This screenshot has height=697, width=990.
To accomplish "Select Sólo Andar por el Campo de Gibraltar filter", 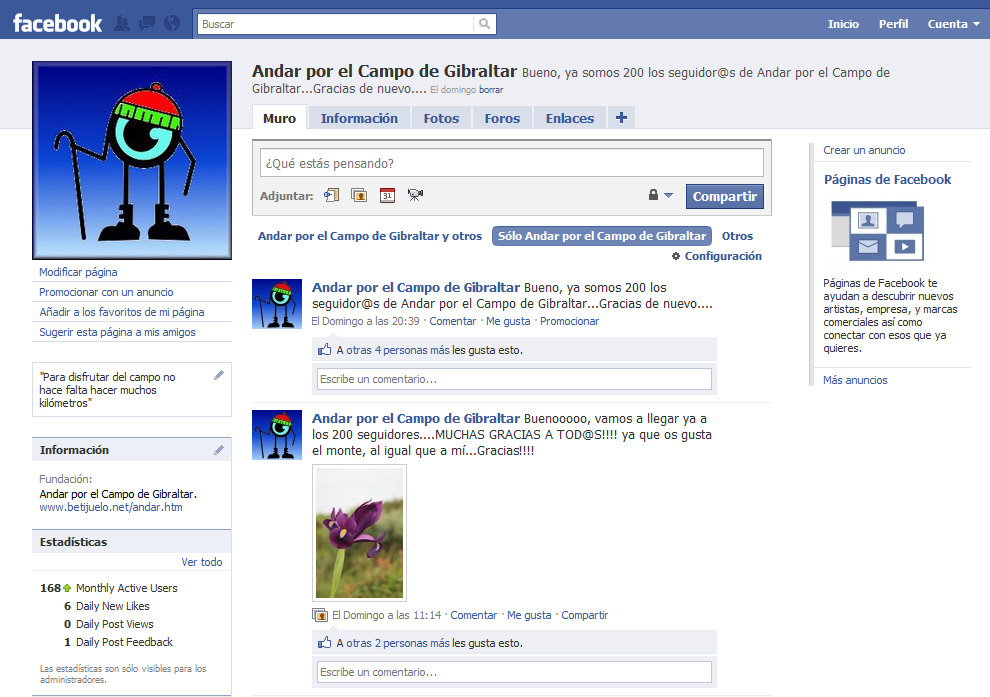I will coord(602,236).
